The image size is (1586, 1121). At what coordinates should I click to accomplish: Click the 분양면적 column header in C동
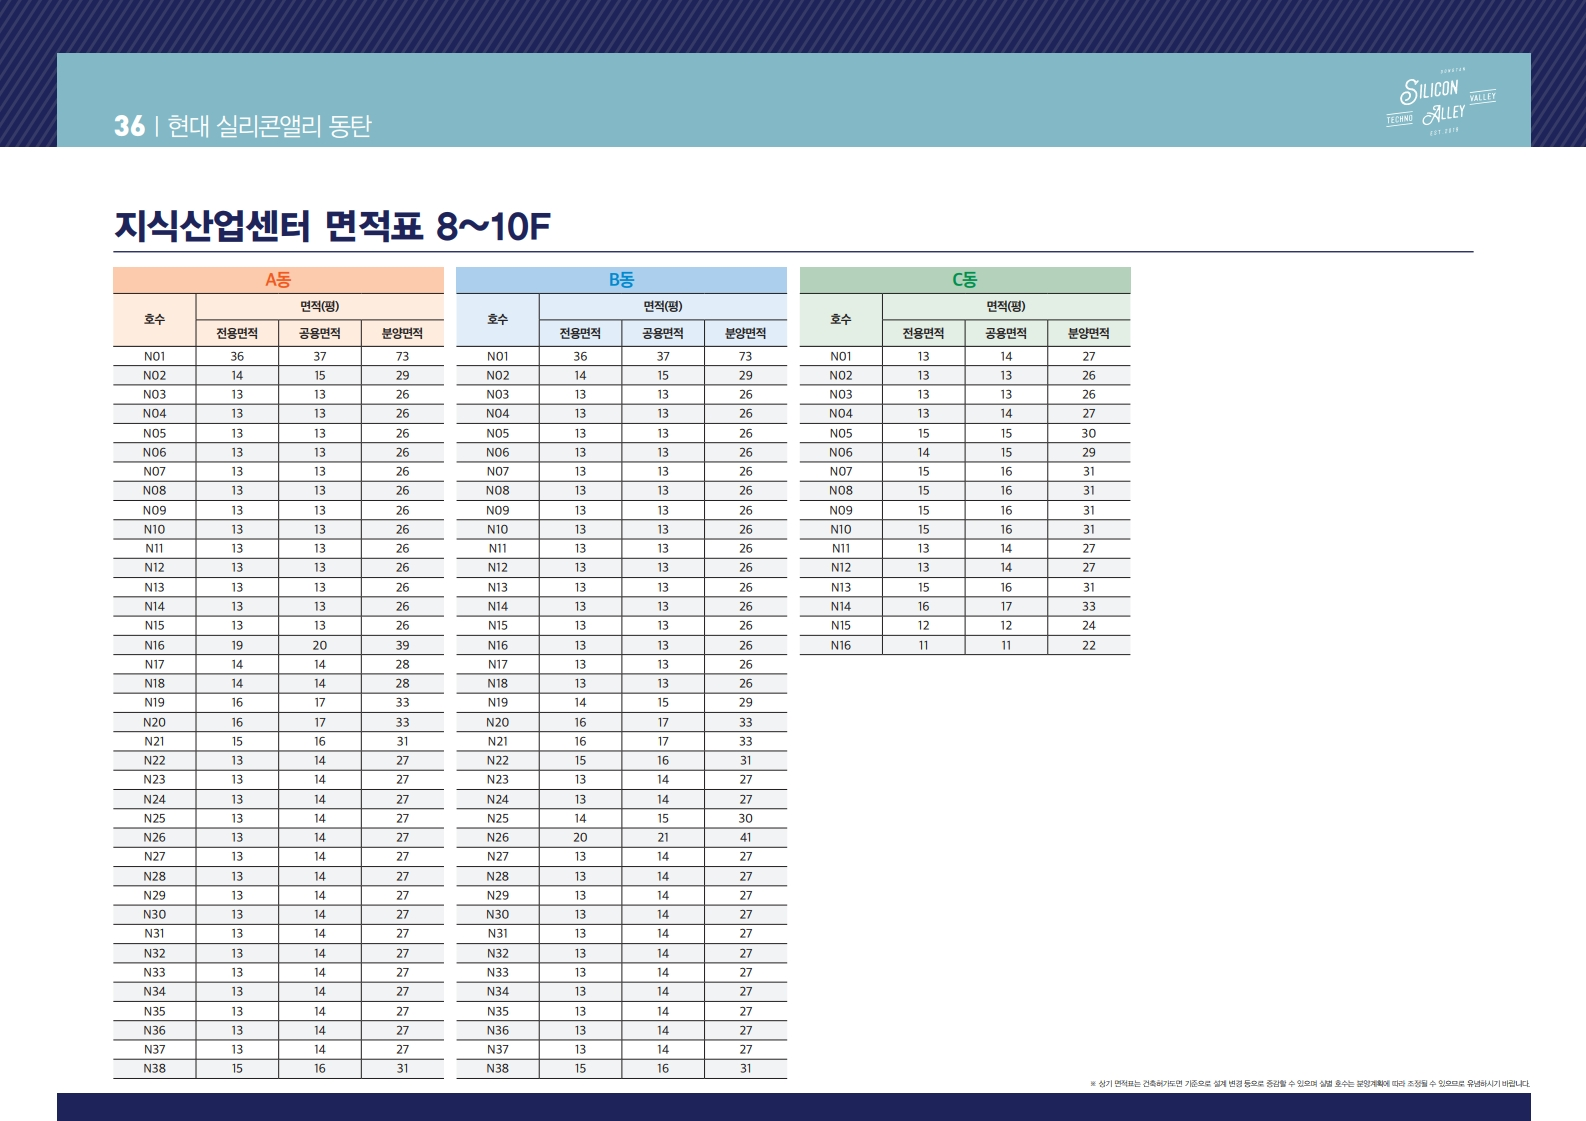1088,333
